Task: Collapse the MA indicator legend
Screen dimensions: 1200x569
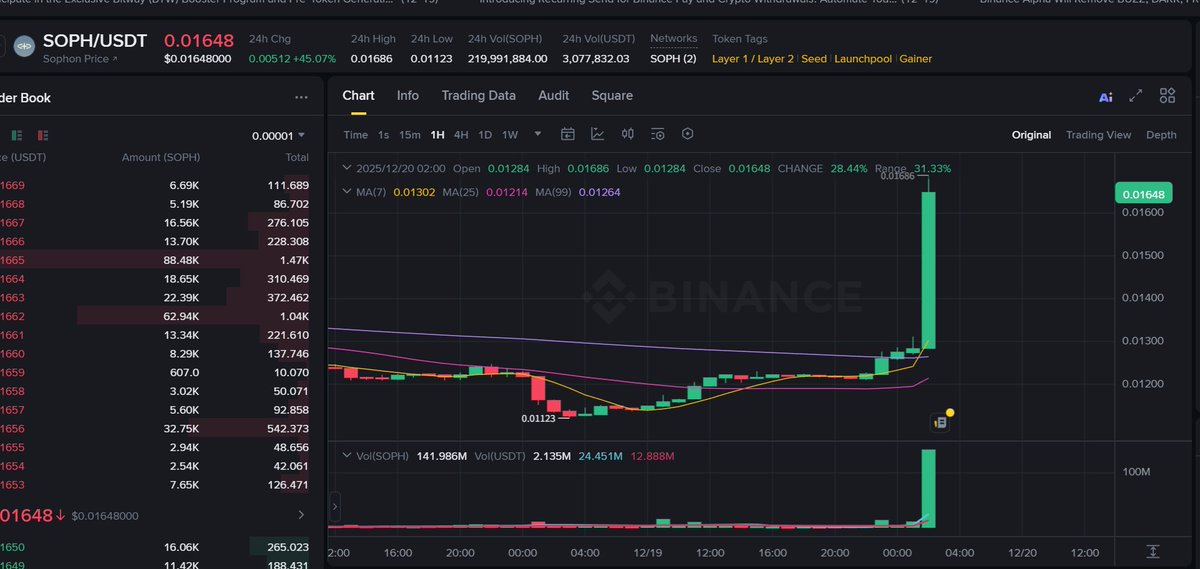Action: [347, 191]
